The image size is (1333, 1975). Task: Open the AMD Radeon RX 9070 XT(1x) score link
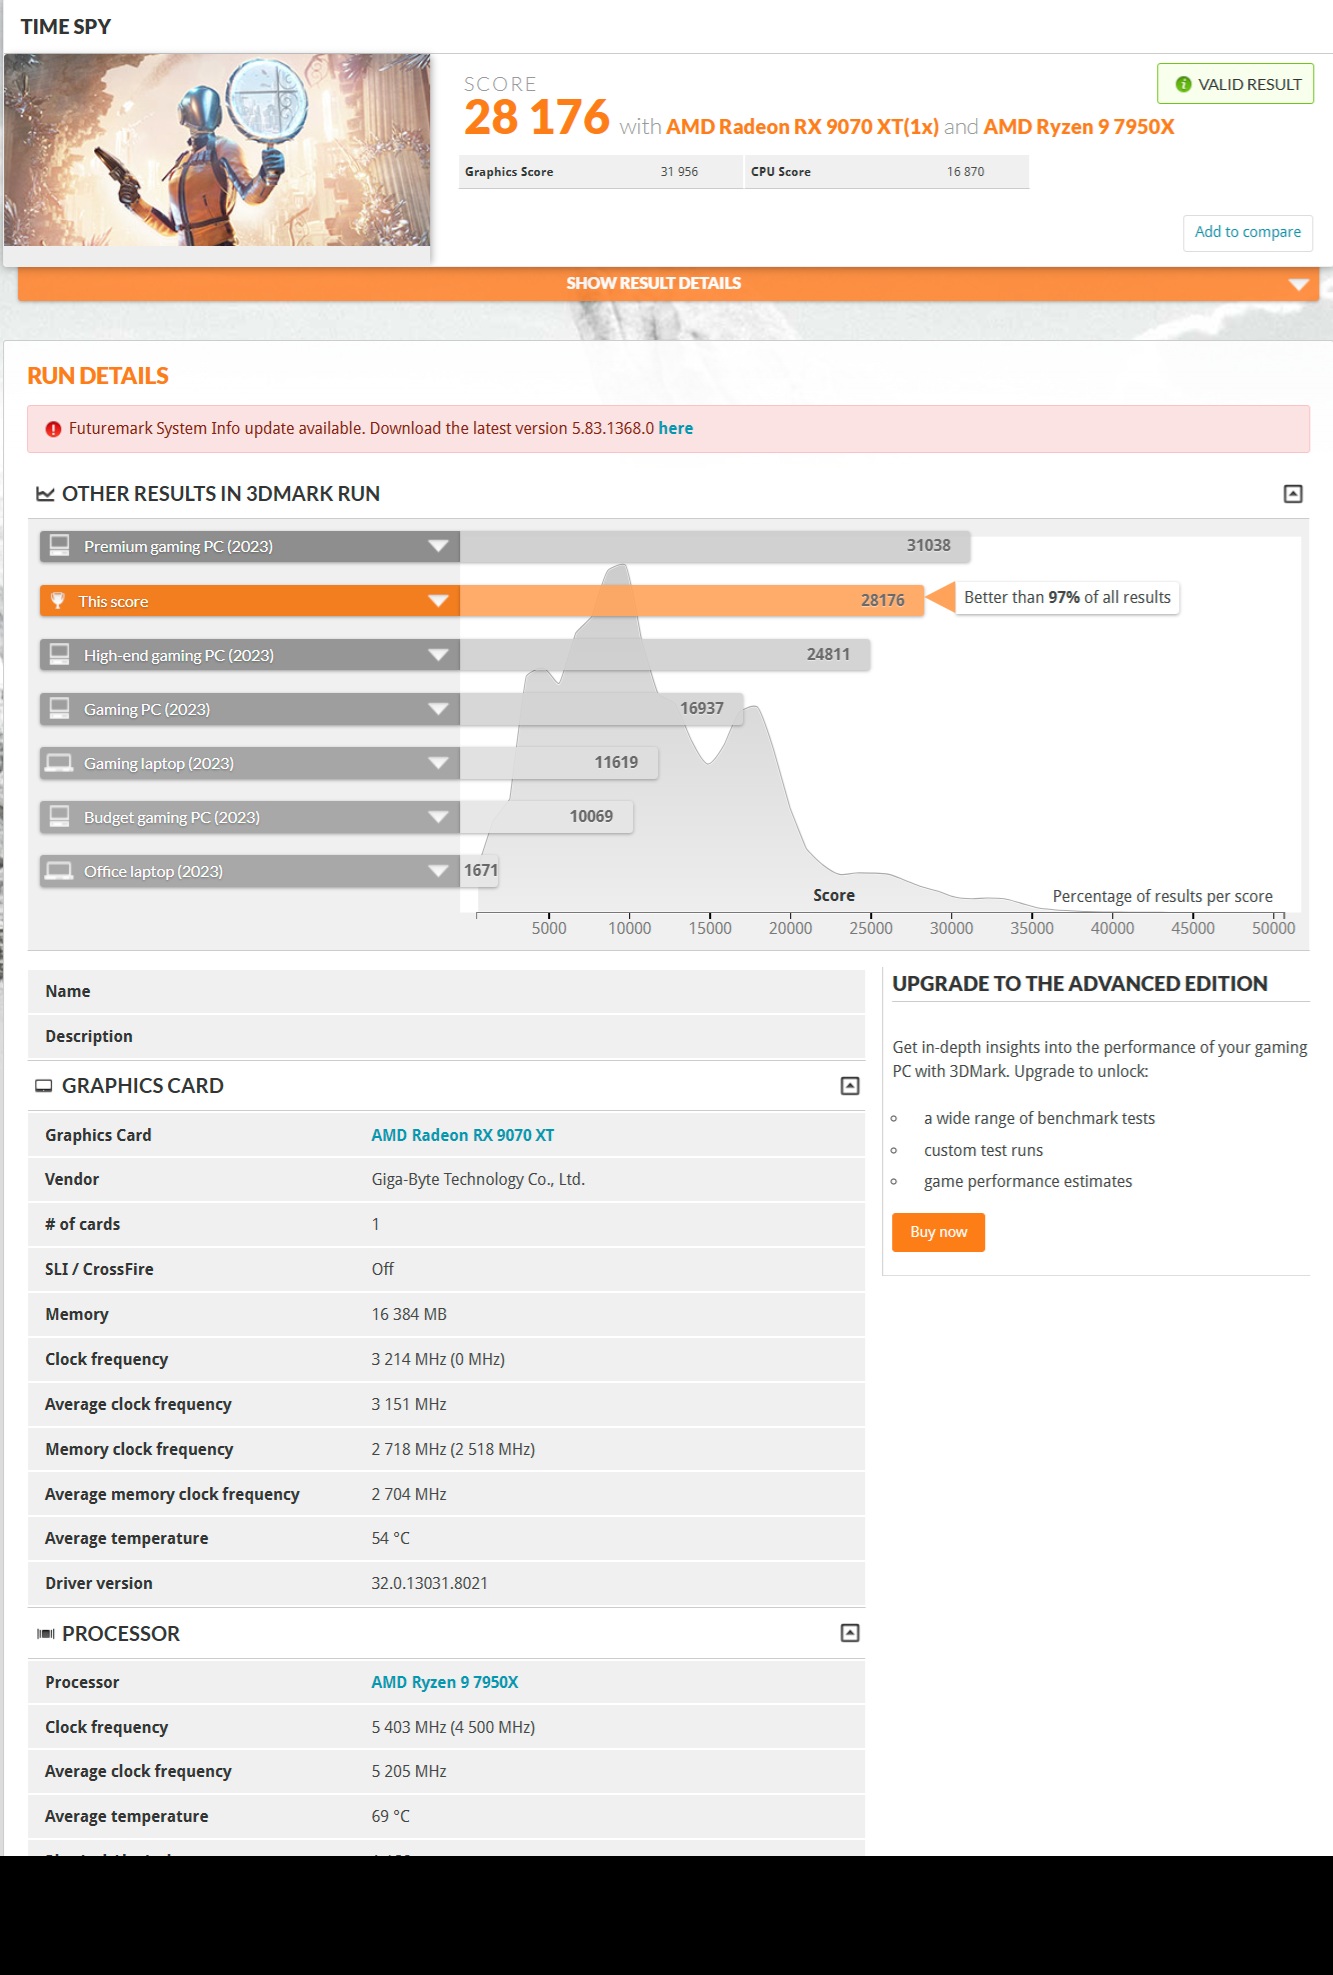coord(802,127)
